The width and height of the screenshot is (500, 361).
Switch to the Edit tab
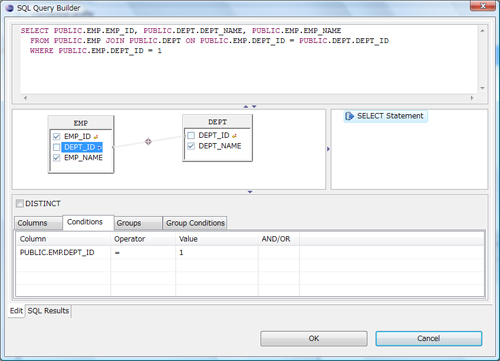click(16, 311)
